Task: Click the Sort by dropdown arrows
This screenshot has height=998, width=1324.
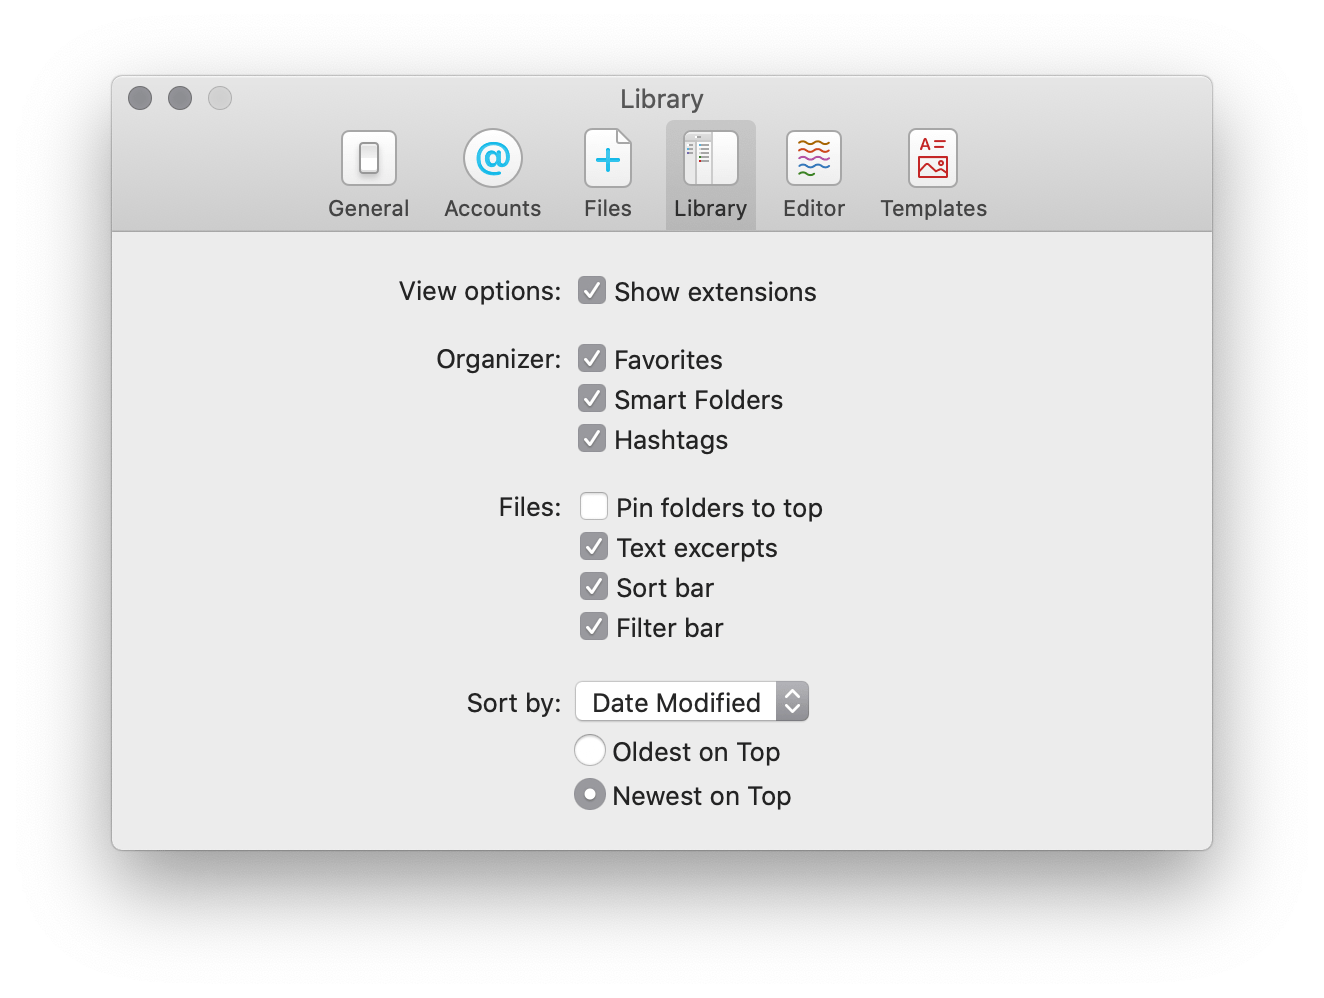Action: 792,702
